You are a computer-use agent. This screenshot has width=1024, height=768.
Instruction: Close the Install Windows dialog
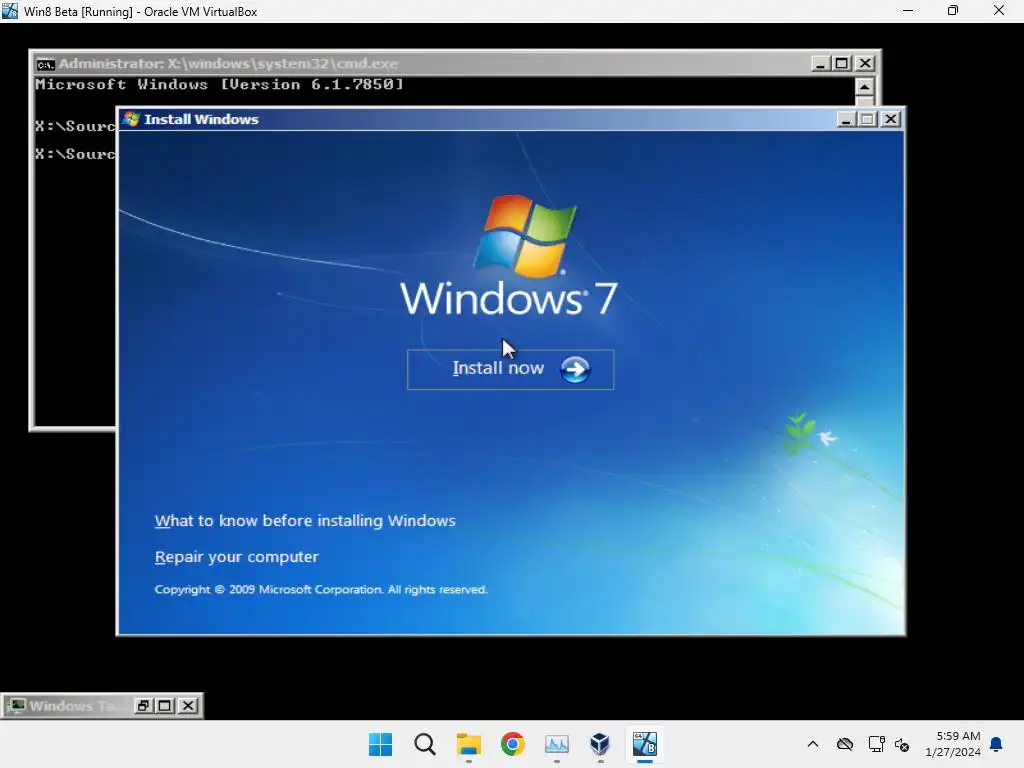[891, 119]
